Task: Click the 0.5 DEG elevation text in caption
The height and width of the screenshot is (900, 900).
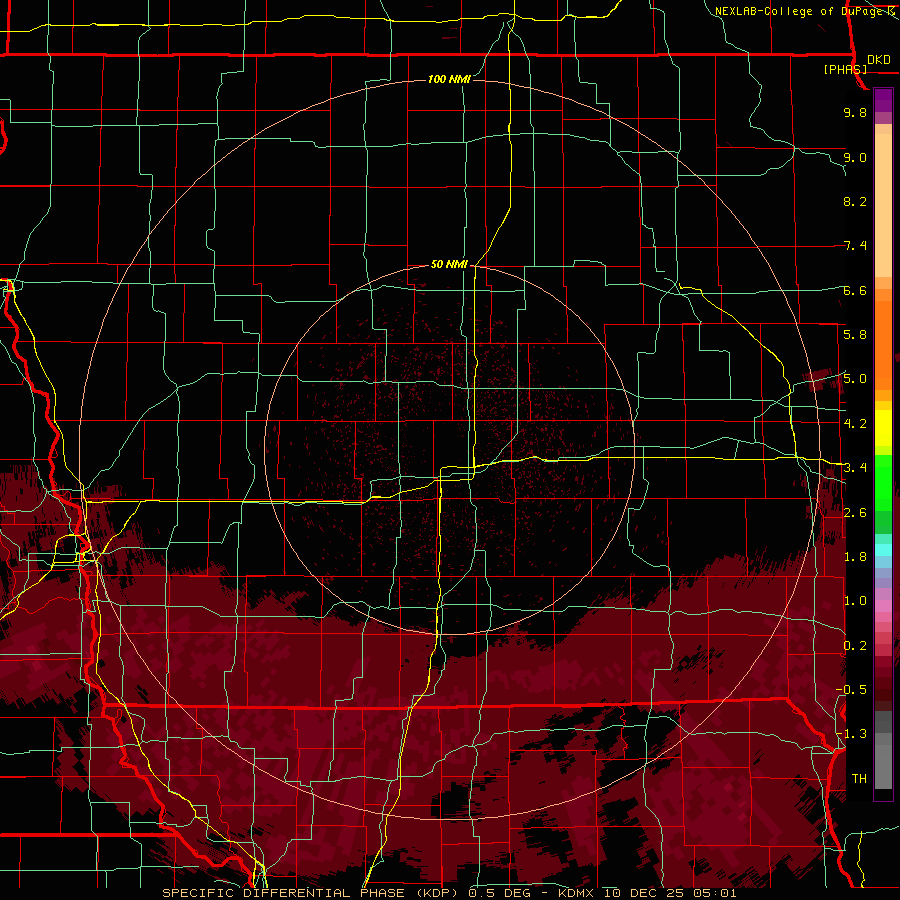Action: click(499, 893)
